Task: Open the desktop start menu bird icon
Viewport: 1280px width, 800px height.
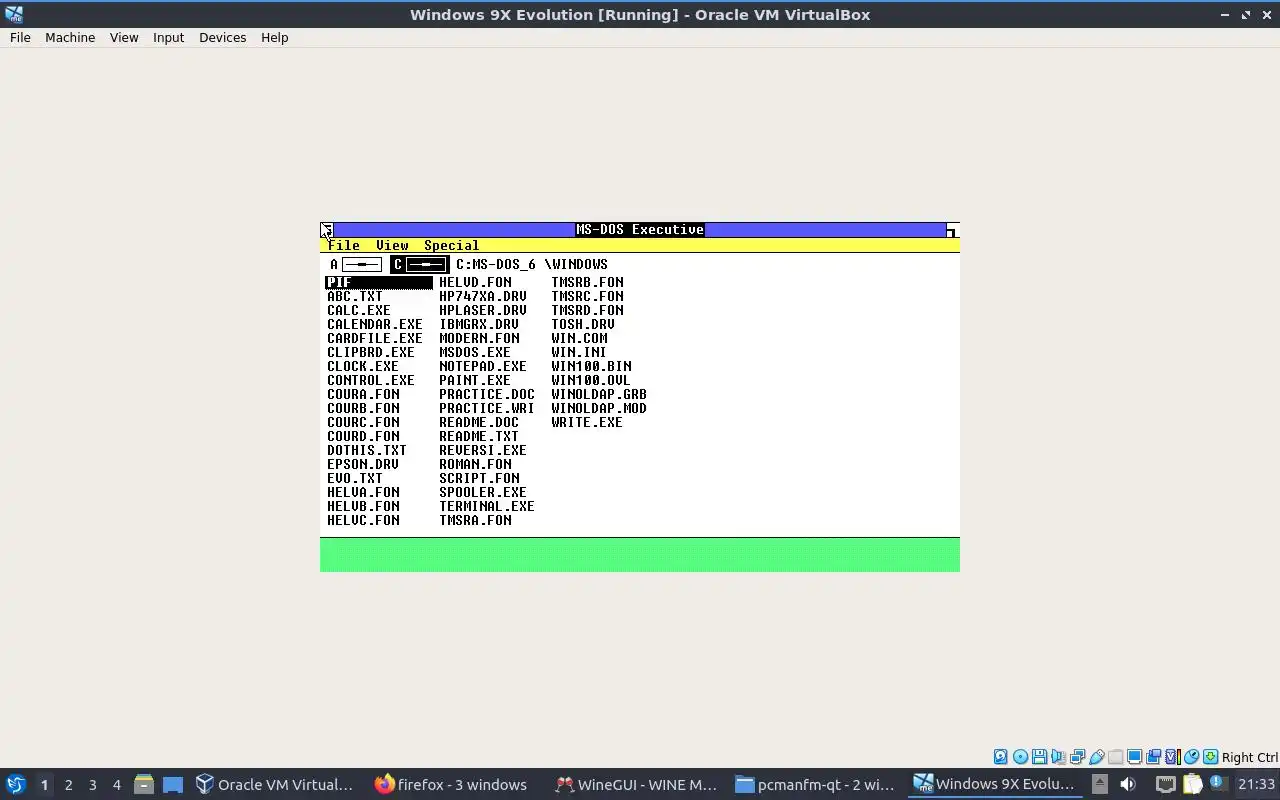Action: [x=15, y=784]
